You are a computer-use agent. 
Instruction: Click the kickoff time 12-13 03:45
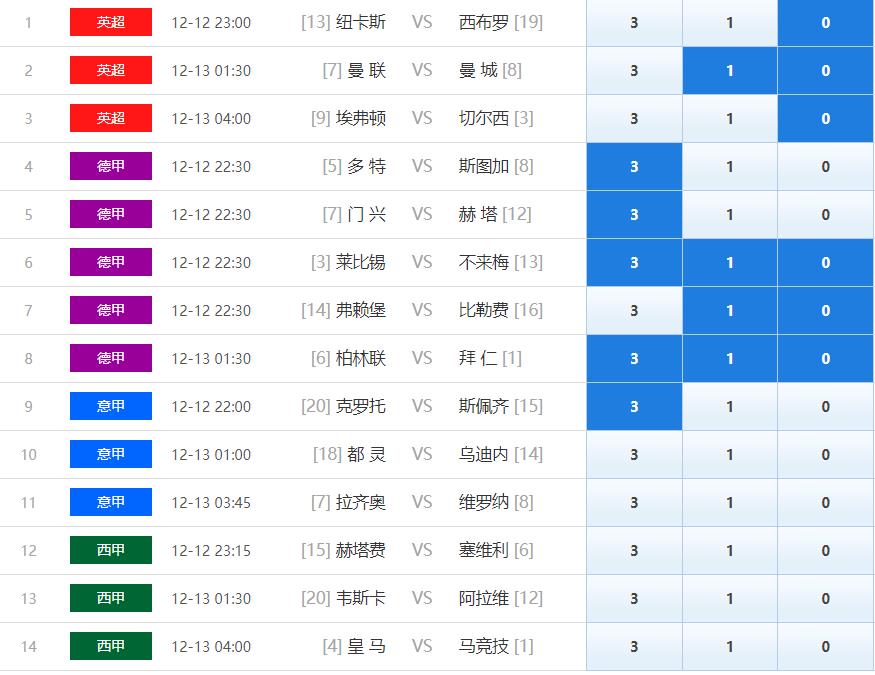point(211,503)
